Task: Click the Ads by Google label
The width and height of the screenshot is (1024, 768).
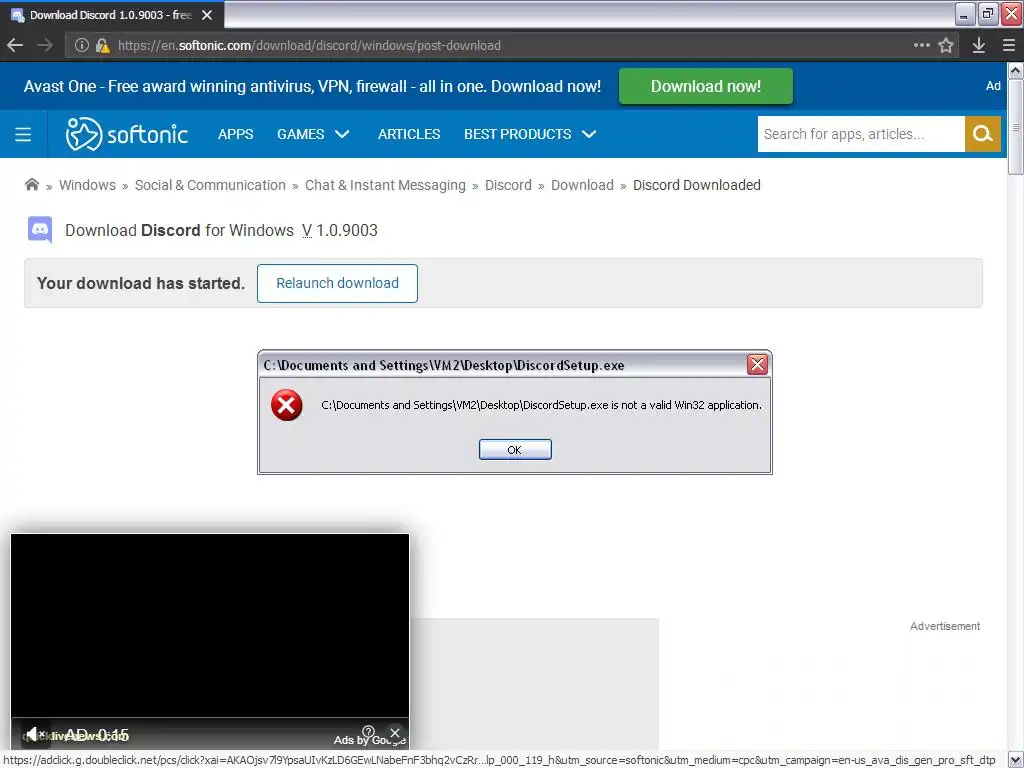Action: point(370,740)
